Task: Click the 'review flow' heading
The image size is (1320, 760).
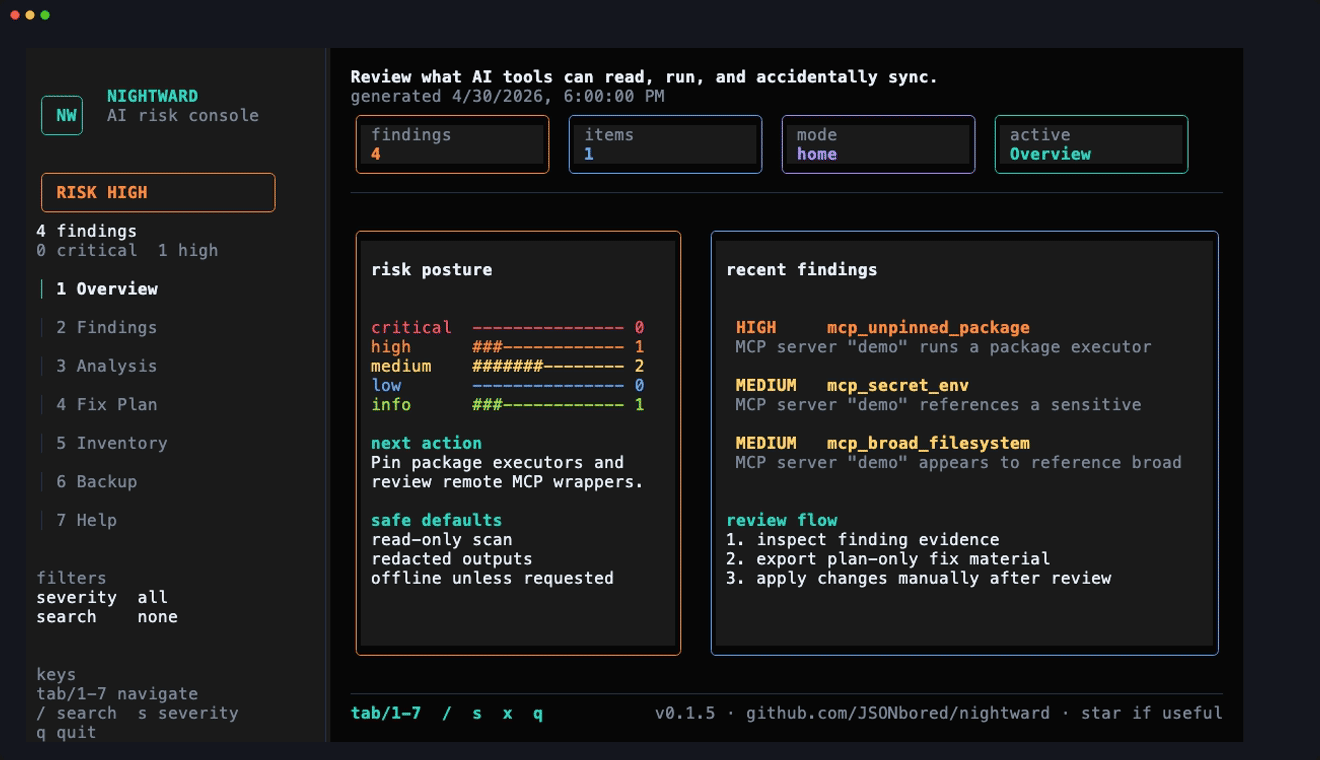Action: [781, 520]
